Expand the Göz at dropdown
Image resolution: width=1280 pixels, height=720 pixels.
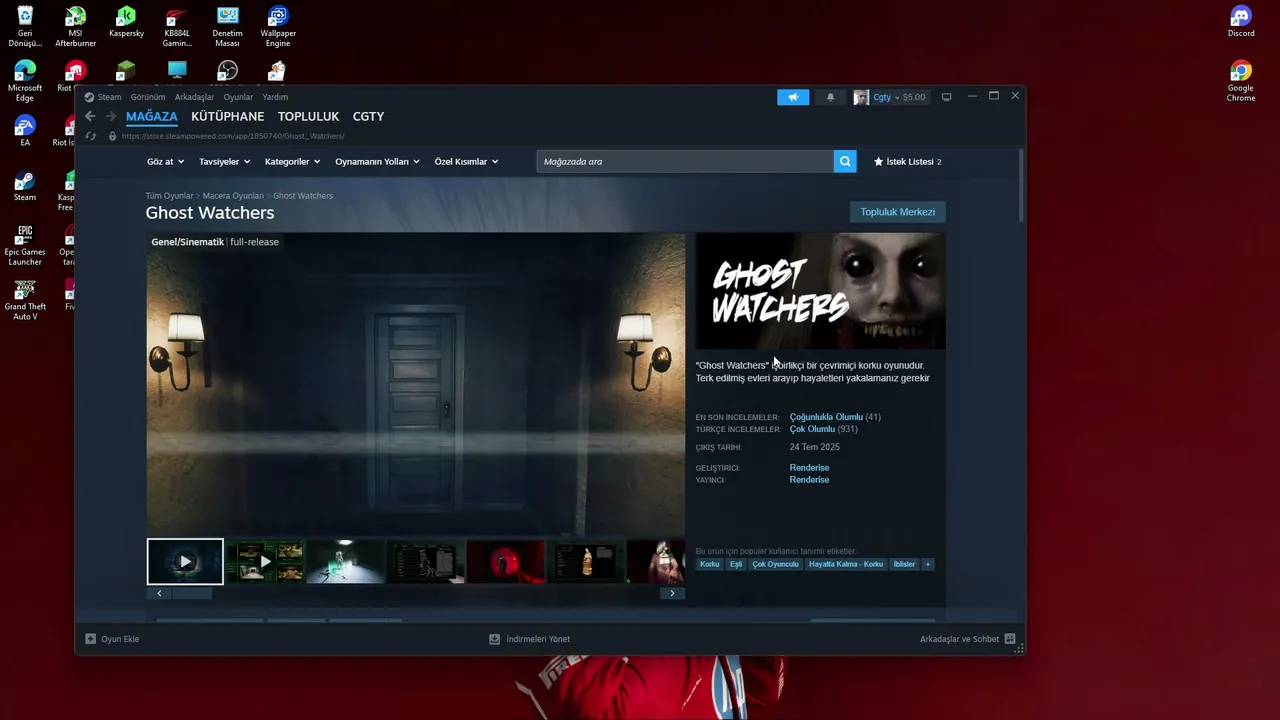(165, 161)
